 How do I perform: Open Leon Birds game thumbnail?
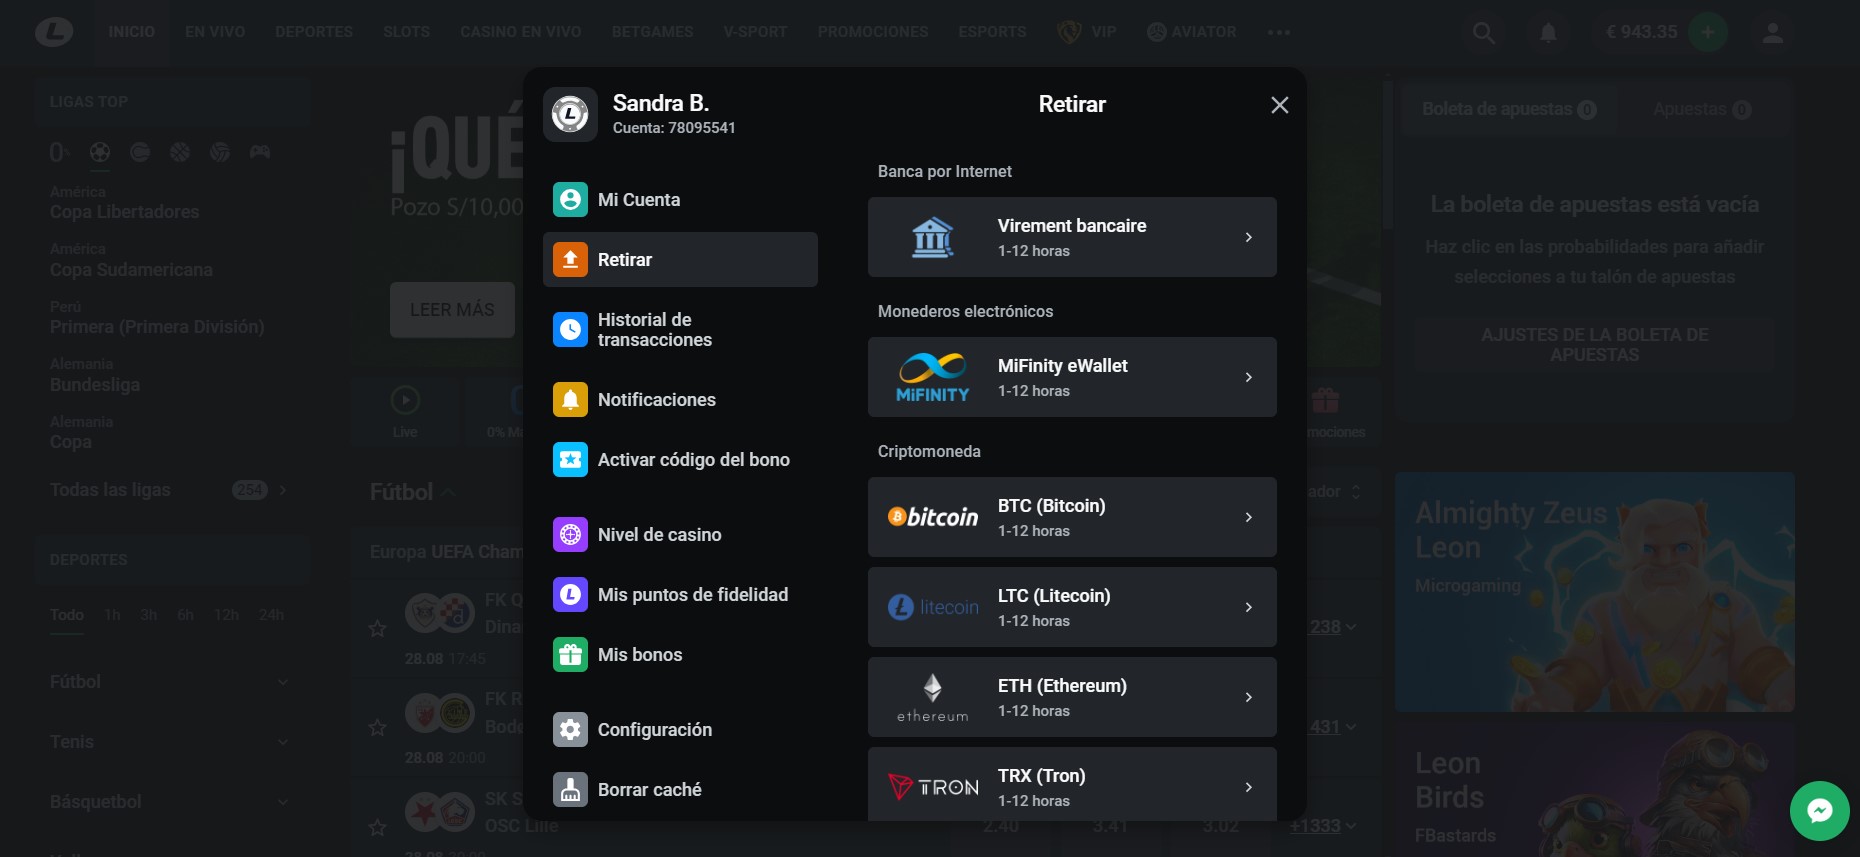[1595, 790]
